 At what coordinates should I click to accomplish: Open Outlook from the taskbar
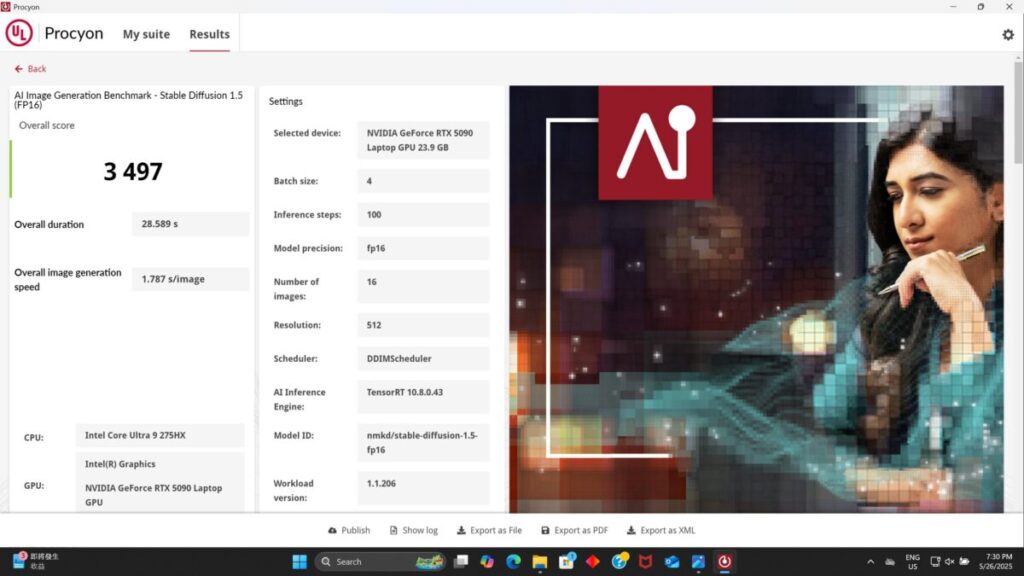671,562
